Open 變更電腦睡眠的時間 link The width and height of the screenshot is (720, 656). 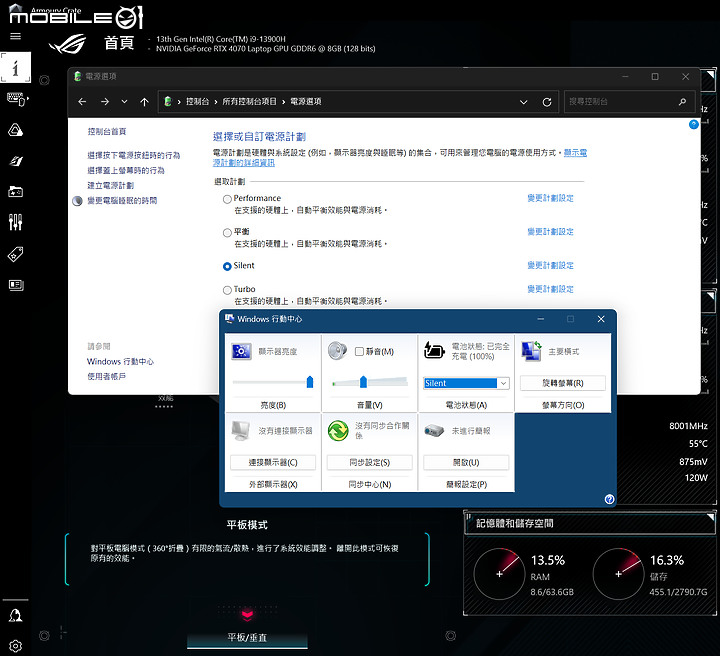pyautogui.click(x=122, y=201)
